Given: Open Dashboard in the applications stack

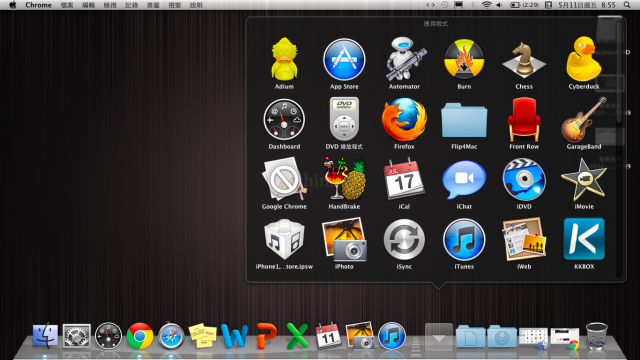Looking at the screenshot, I should click(284, 120).
